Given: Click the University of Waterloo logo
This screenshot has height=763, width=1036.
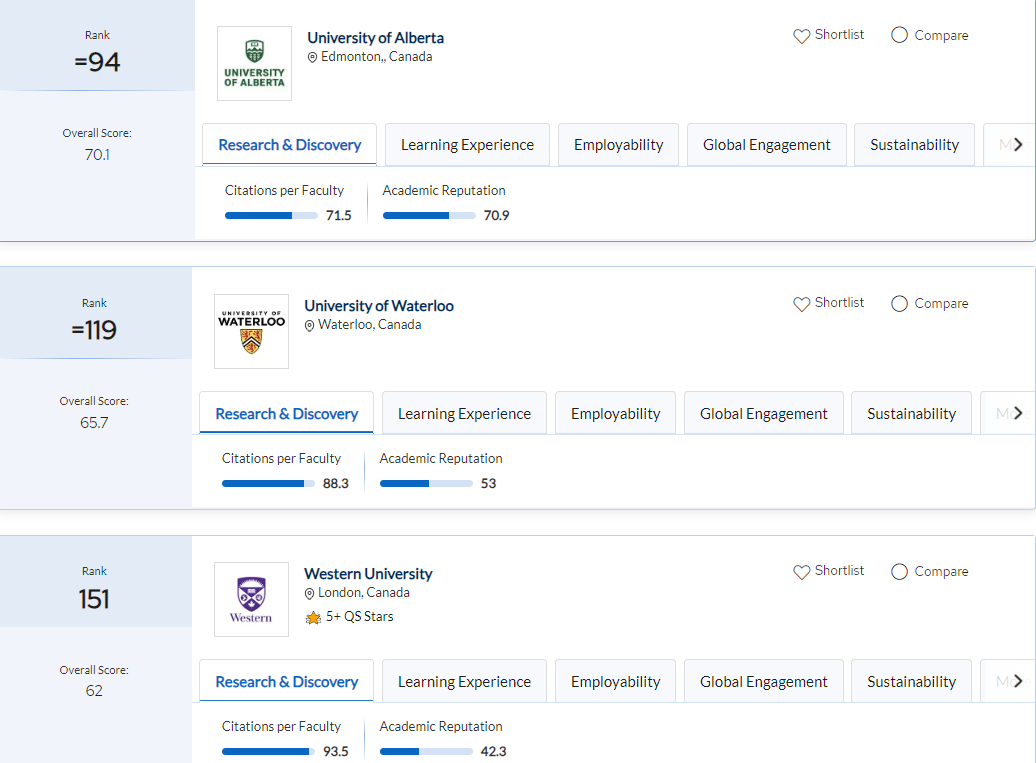Looking at the screenshot, I should (x=251, y=331).
